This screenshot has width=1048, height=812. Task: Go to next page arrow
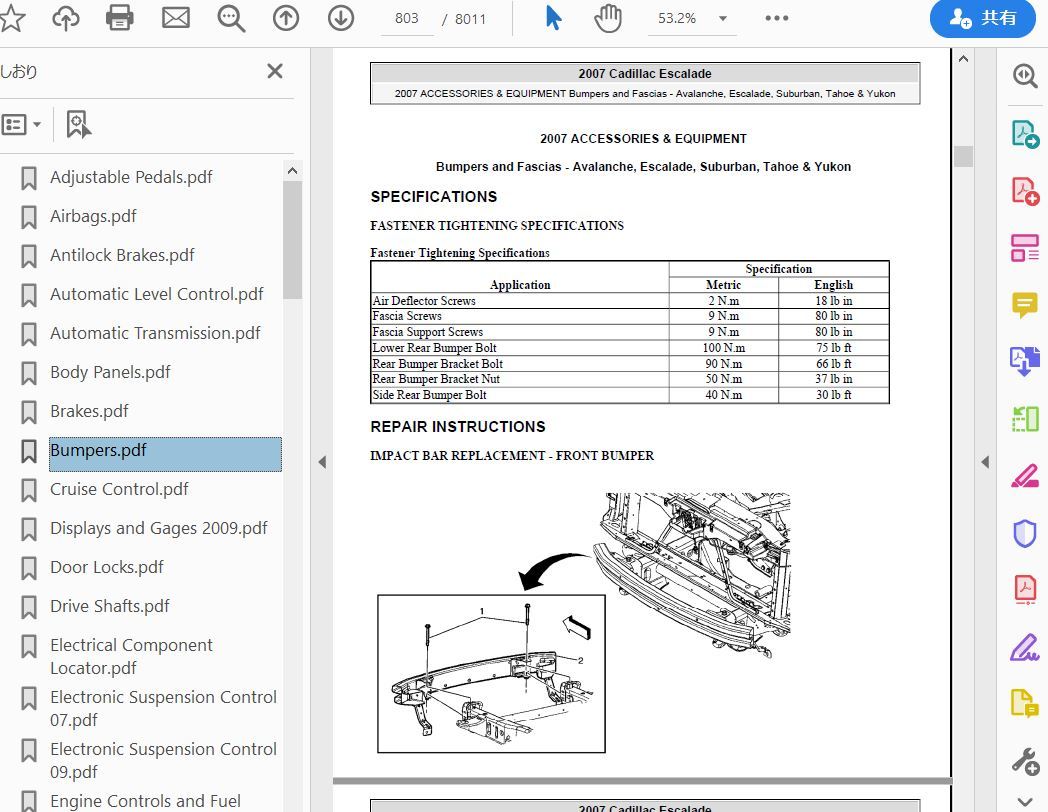pos(341,18)
